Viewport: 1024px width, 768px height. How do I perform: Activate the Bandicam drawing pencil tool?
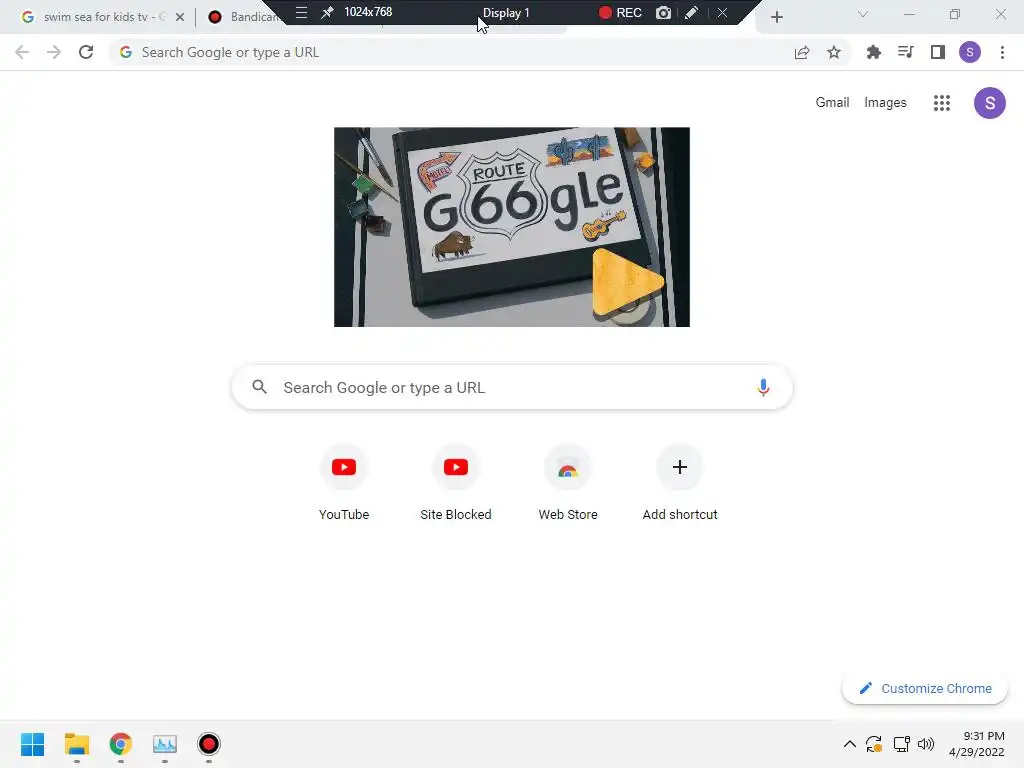[x=692, y=12]
